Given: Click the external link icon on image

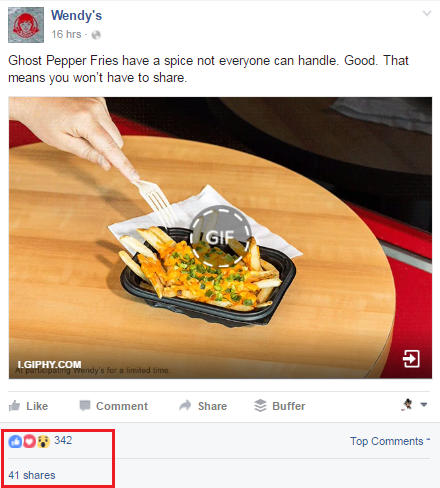Looking at the screenshot, I should 411,359.
